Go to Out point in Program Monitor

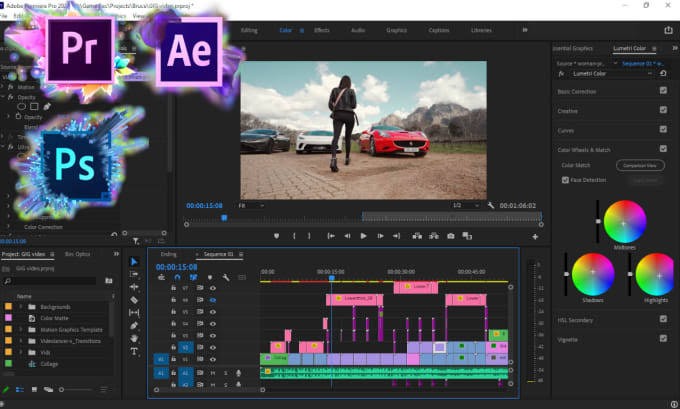[x=396, y=236]
